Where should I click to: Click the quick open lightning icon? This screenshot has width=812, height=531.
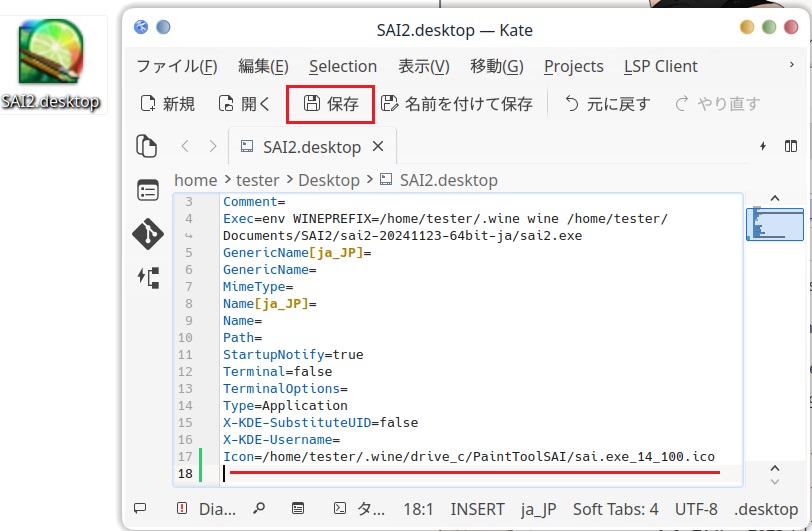pos(763,147)
